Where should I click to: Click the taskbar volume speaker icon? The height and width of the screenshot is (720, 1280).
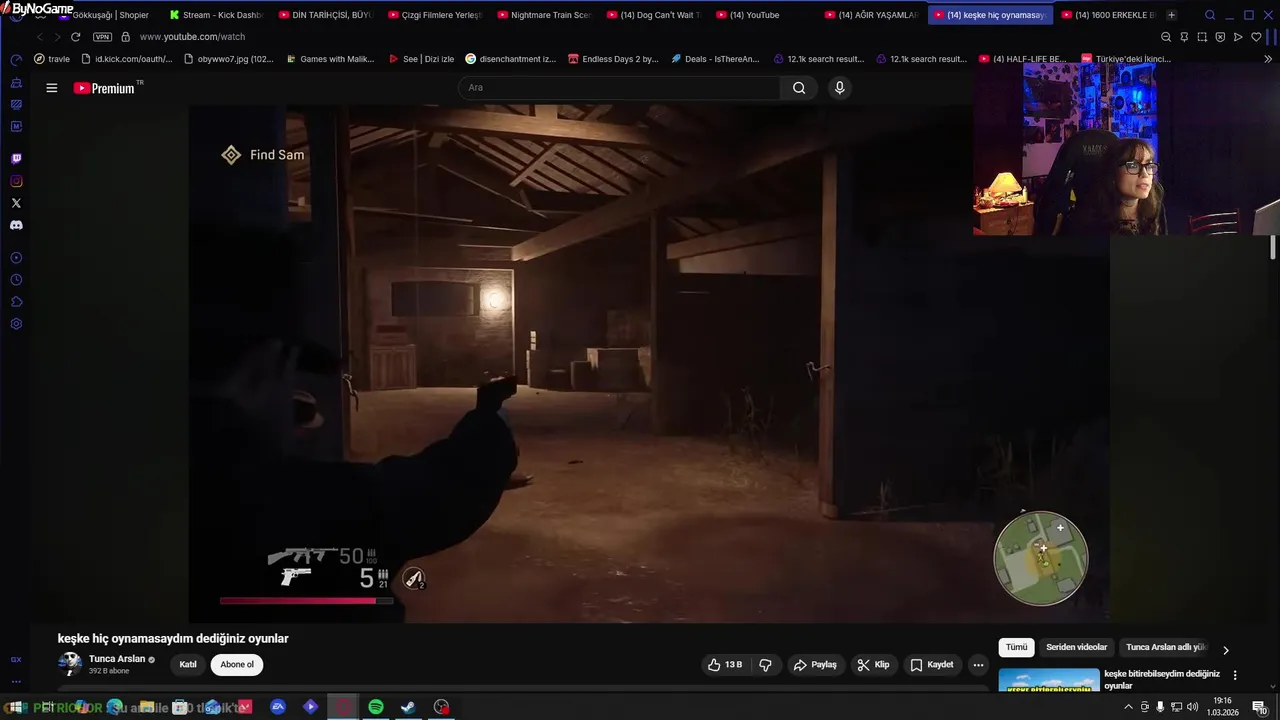pyautogui.click(x=1192, y=707)
